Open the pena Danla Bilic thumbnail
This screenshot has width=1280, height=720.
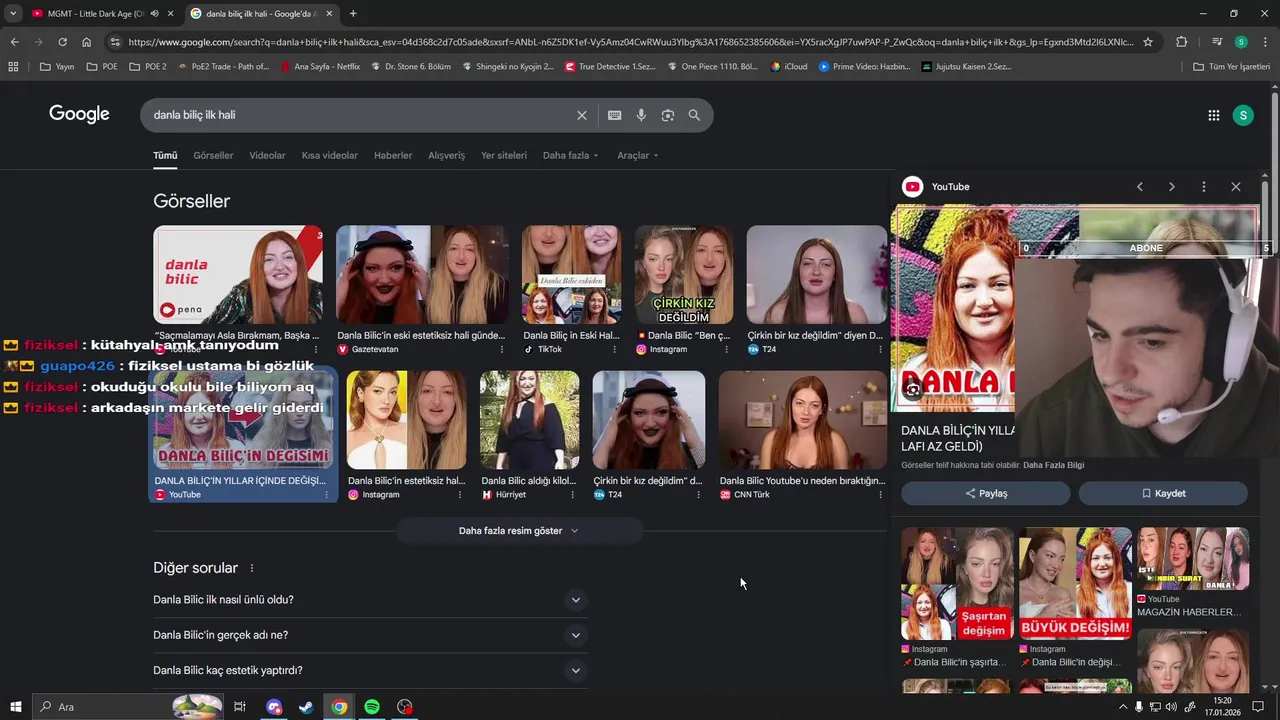[238, 275]
